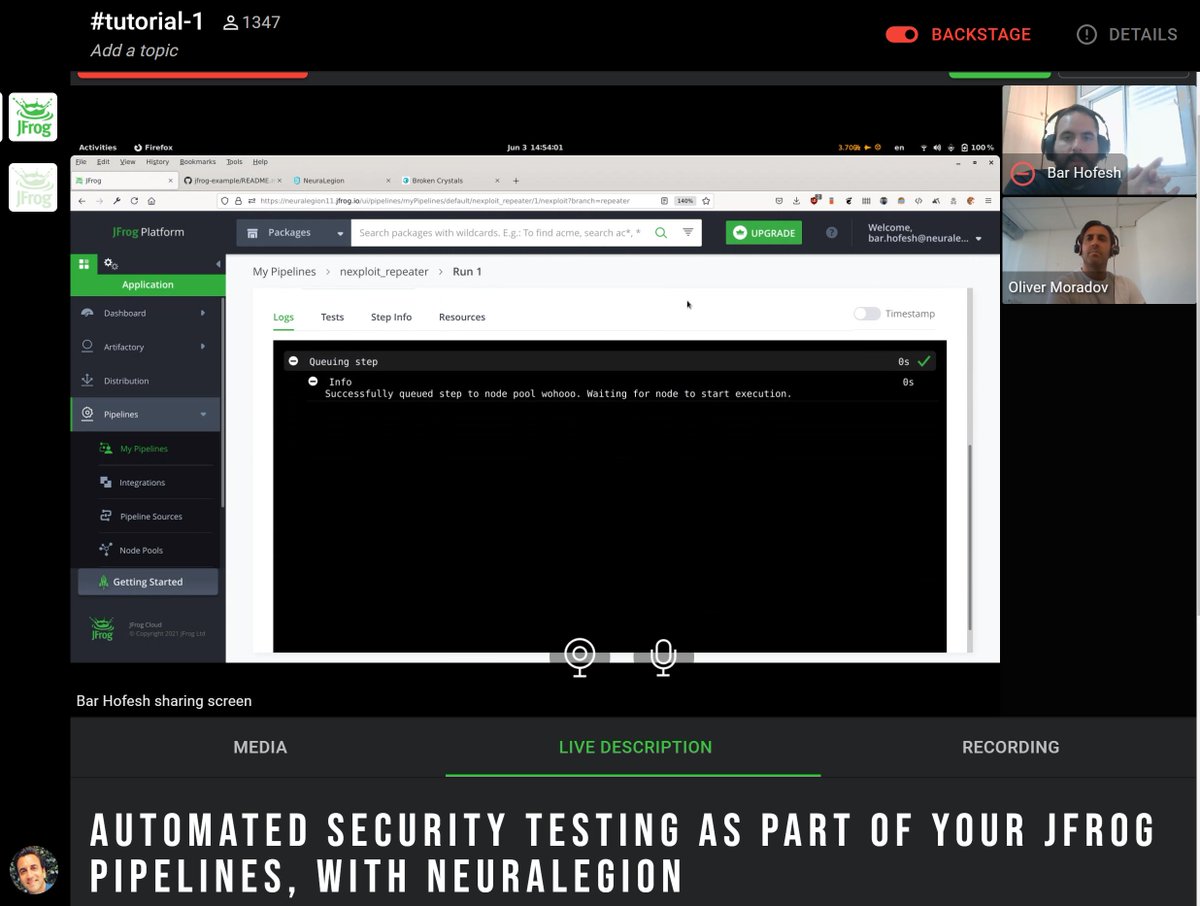Select Node Pools
This screenshot has height=906, width=1200.
tap(140, 551)
